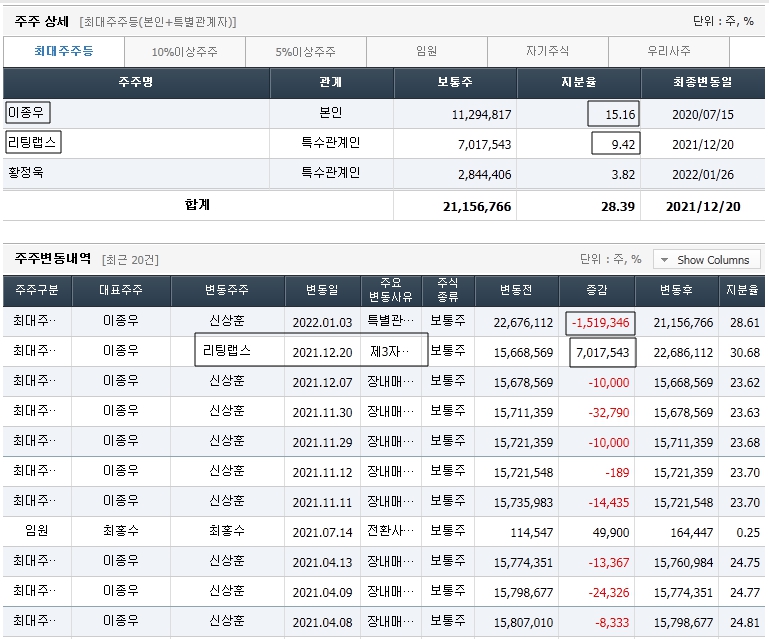The height and width of the screenshot is (639, 769).
Task: Click the decrease value -189
Action: tap(617, 473)
